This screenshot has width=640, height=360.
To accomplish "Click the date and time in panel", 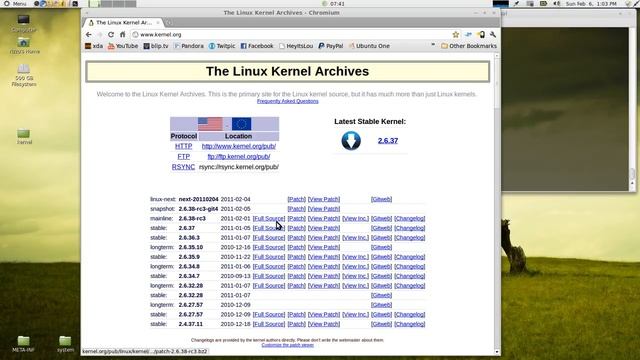I will (x=591, y=3).
